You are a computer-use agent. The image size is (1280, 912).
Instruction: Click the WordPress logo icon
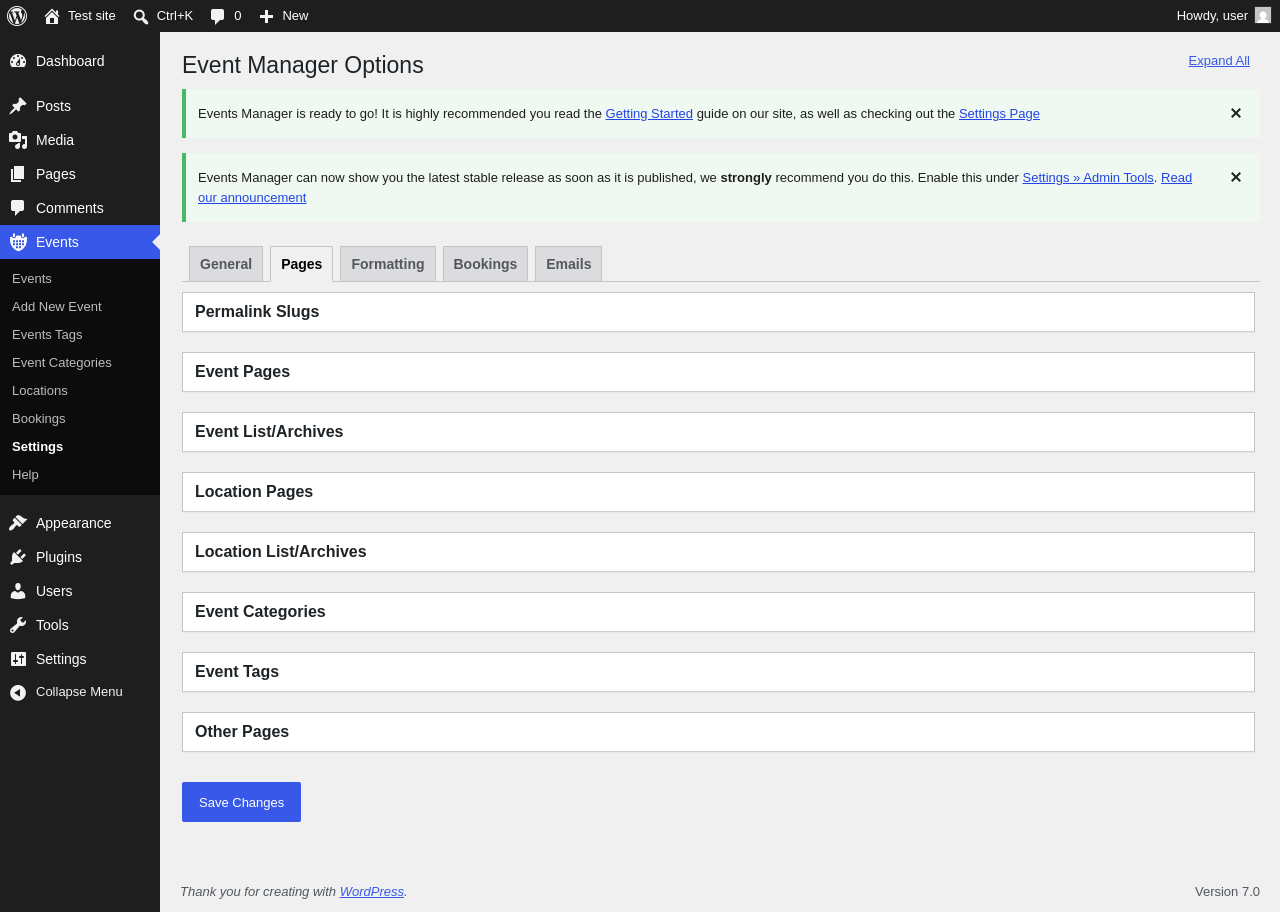click(x=17, y=16)
